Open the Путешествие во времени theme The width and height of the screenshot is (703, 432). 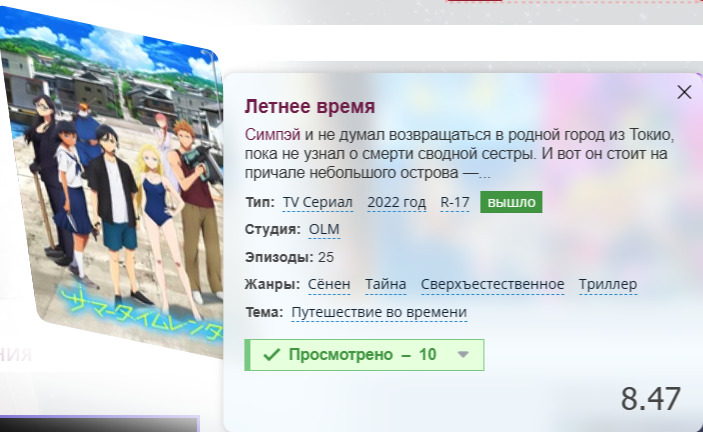click(x=379, y=313)
